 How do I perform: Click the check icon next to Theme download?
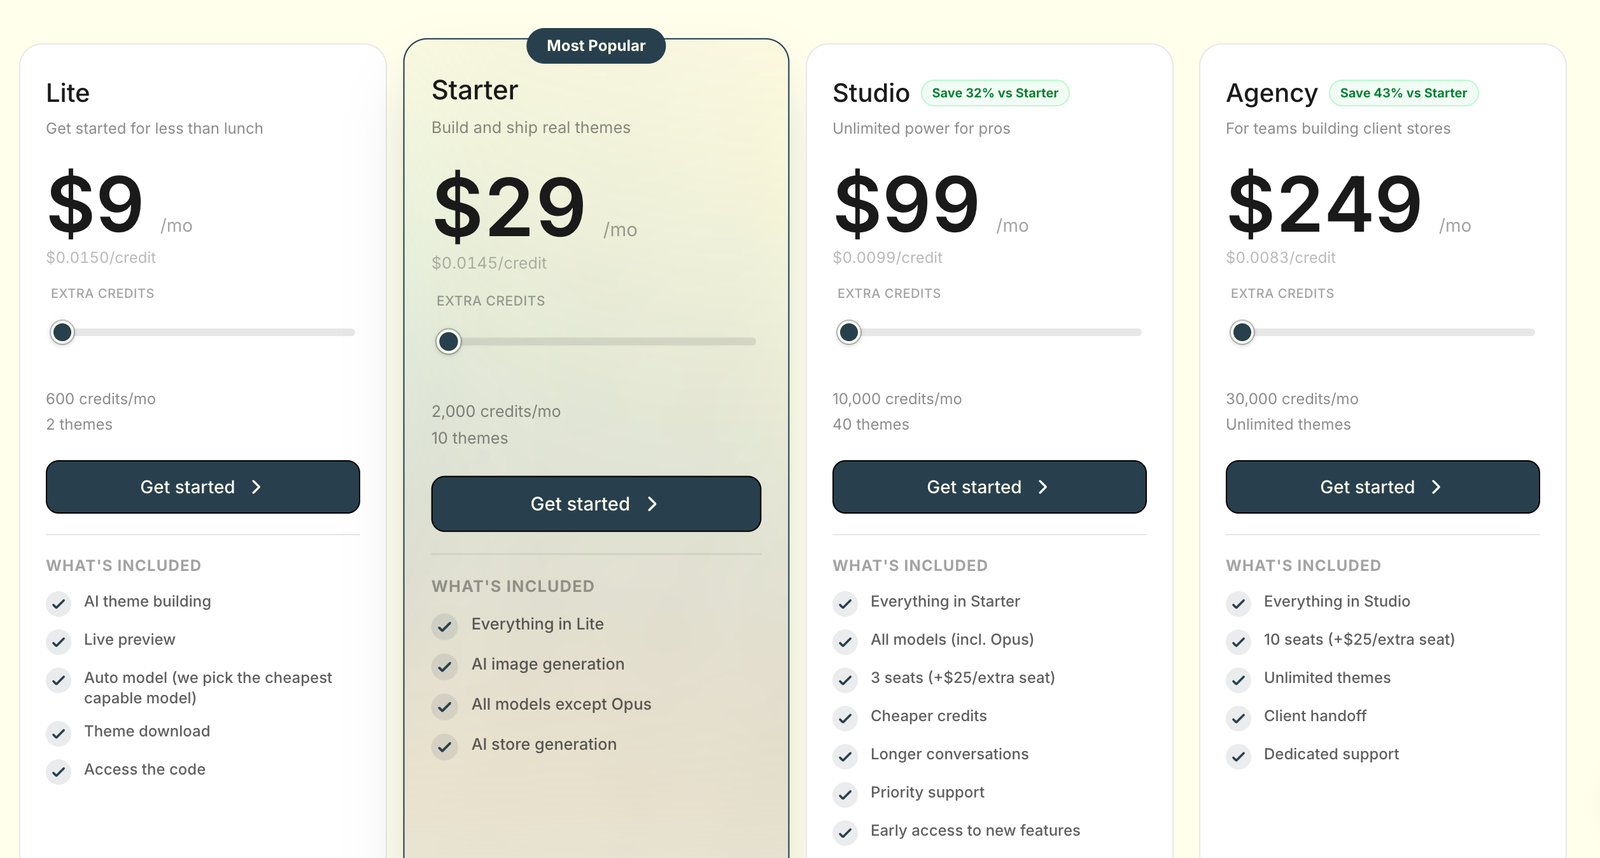59,733
